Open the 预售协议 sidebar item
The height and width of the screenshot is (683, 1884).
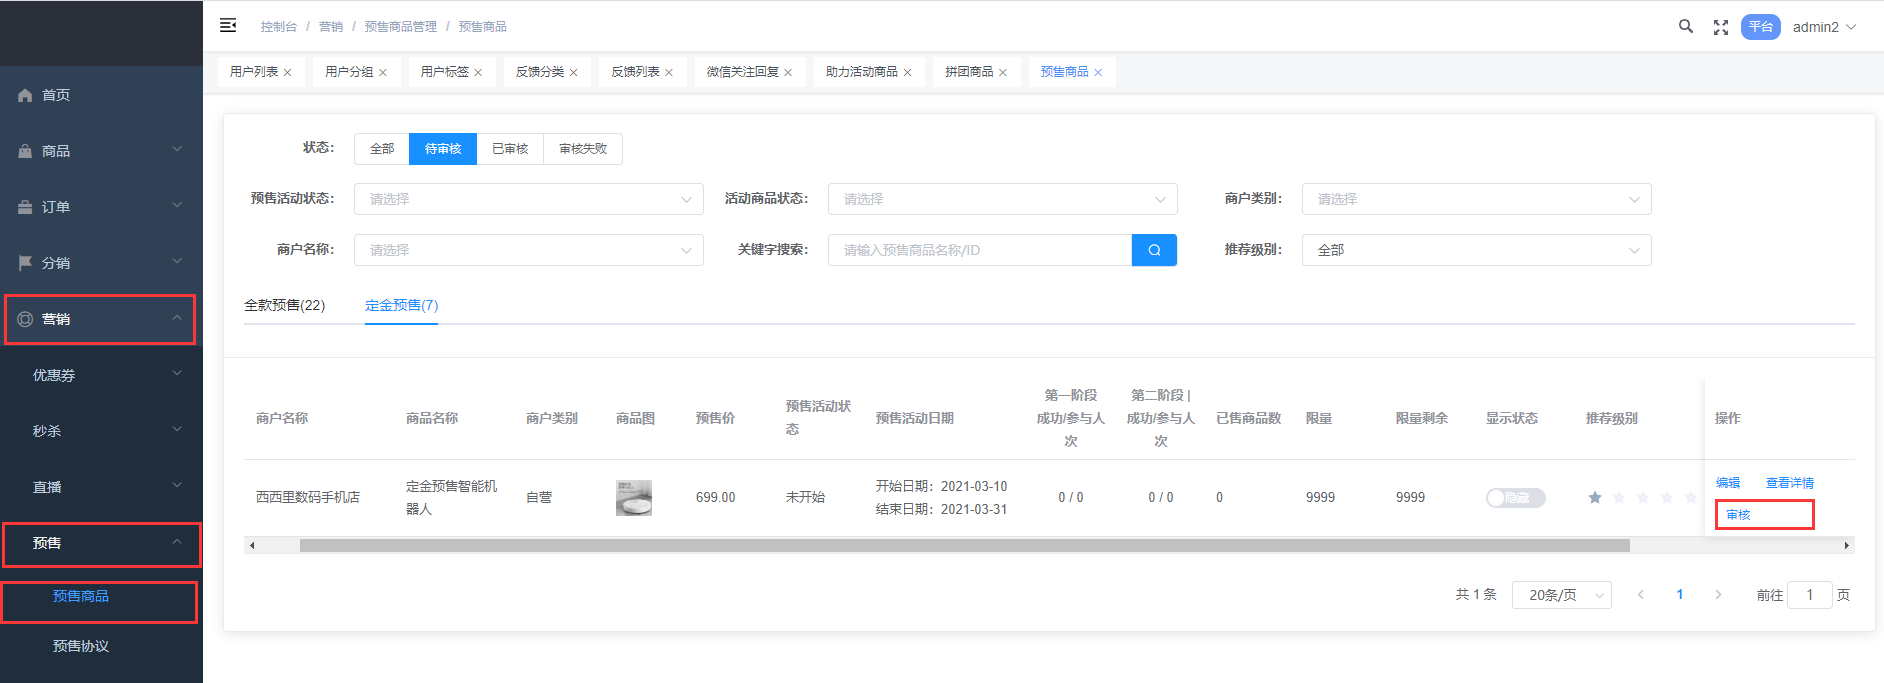coord(81,646)
